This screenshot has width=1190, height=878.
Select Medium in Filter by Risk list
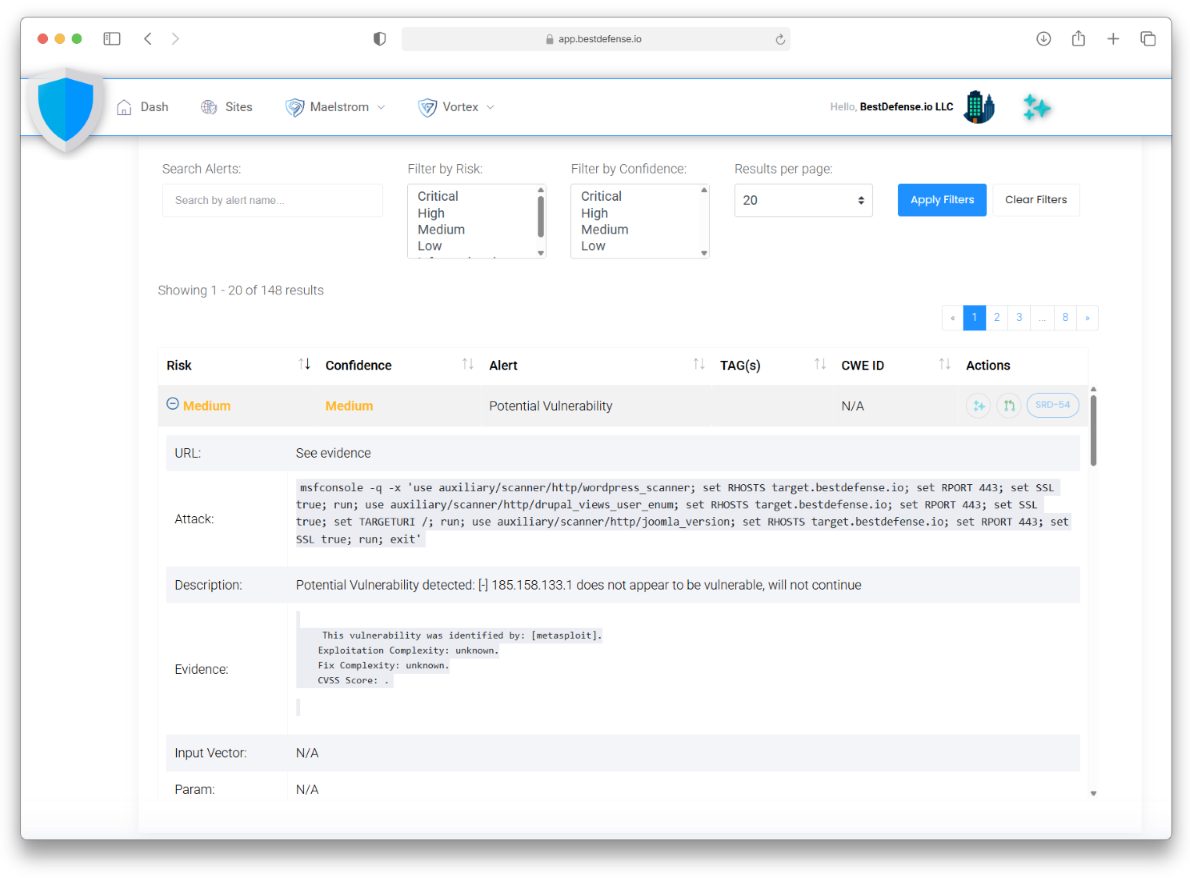[441, 230]
